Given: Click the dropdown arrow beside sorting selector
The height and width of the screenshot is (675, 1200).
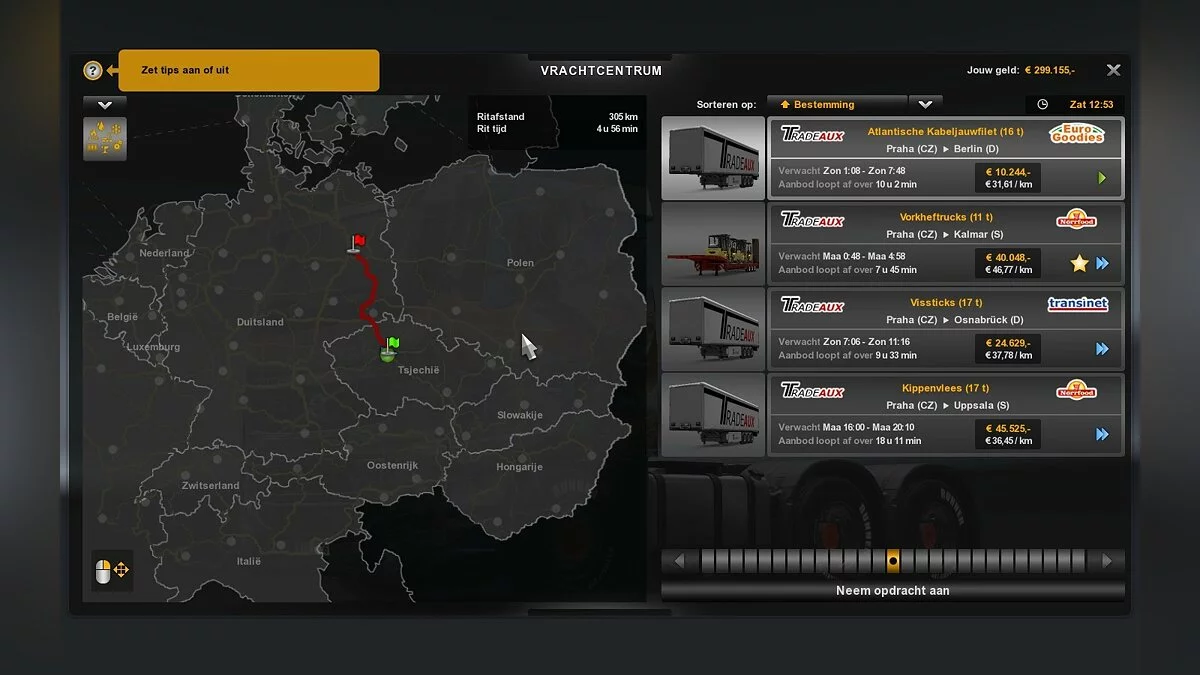Looking at the screenshot, I should click(x=925, y=103).
